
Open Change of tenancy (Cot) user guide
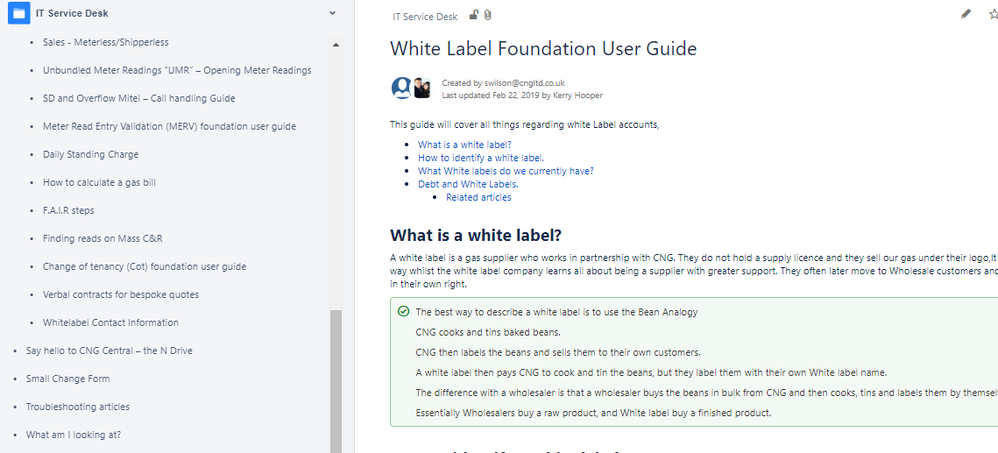(x=144, y=266)
